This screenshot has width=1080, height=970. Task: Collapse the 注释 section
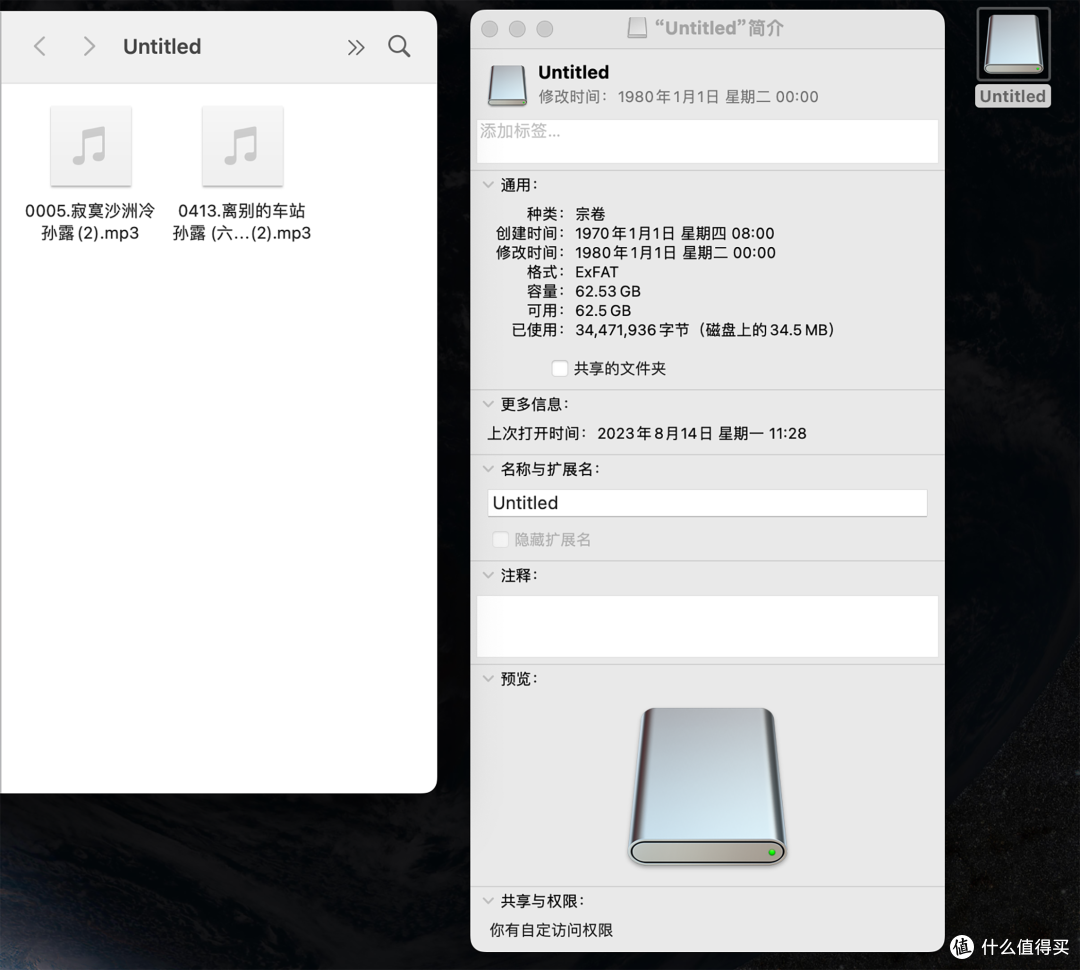pyautogui.click(x=488, y=575)
